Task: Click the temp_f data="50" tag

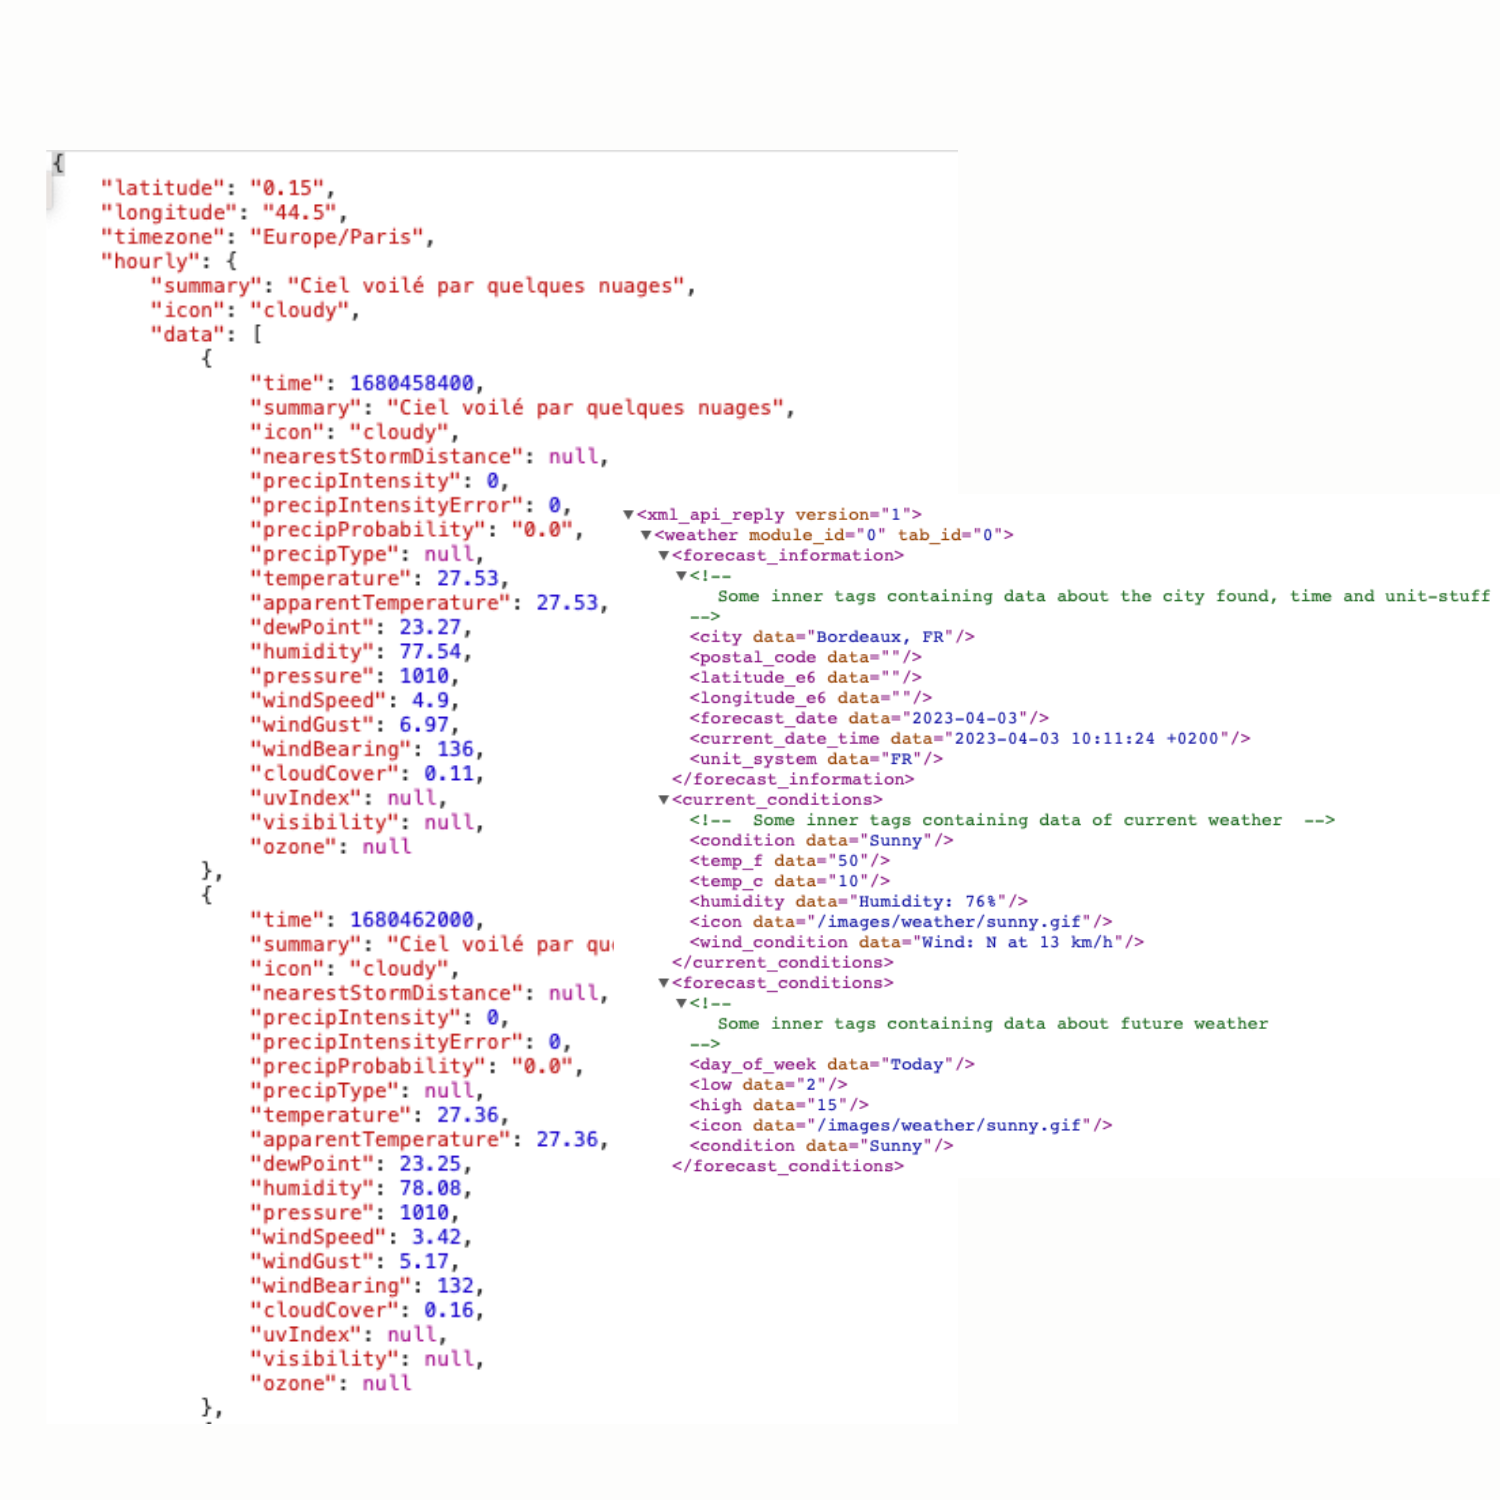Action: pyautogui.click(x=789, y=861)
